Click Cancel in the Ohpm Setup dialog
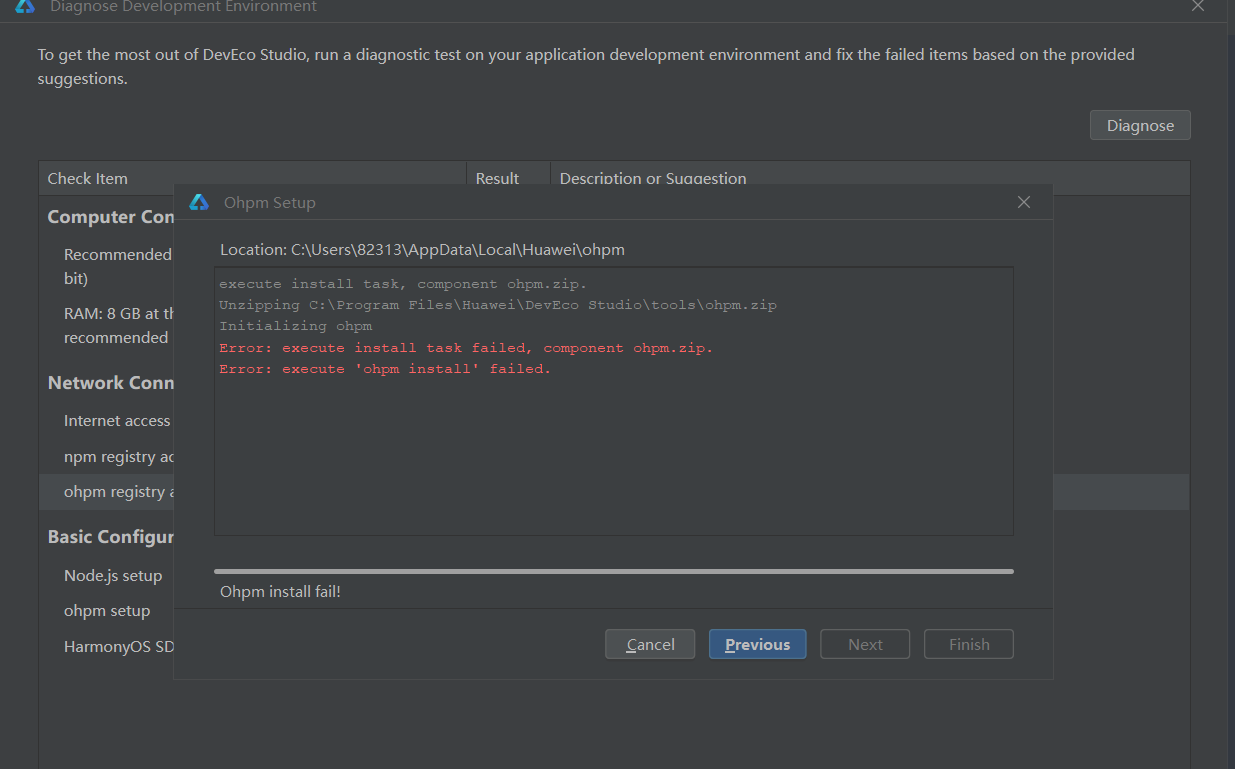Screen dimensions: 1235x769 coord(649,644)
